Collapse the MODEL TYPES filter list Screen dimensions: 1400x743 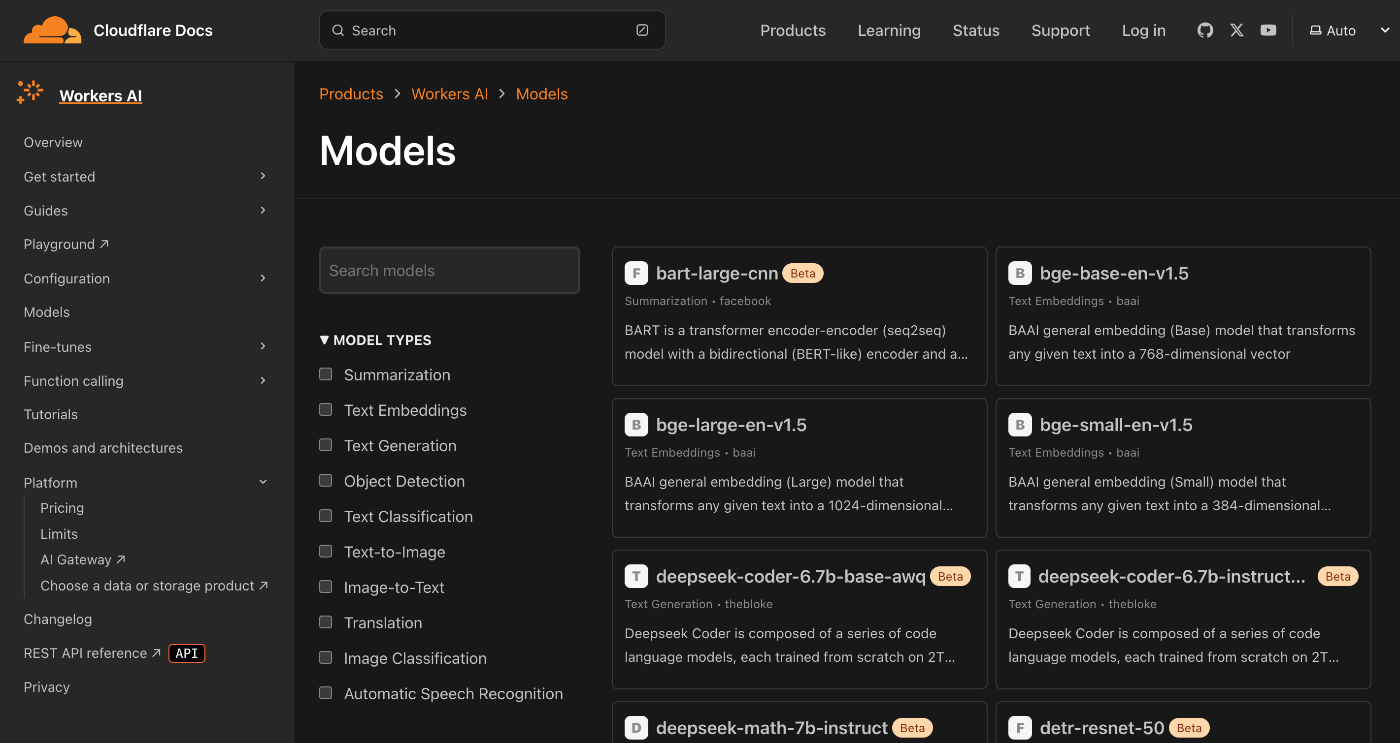[x=324, y=340]
